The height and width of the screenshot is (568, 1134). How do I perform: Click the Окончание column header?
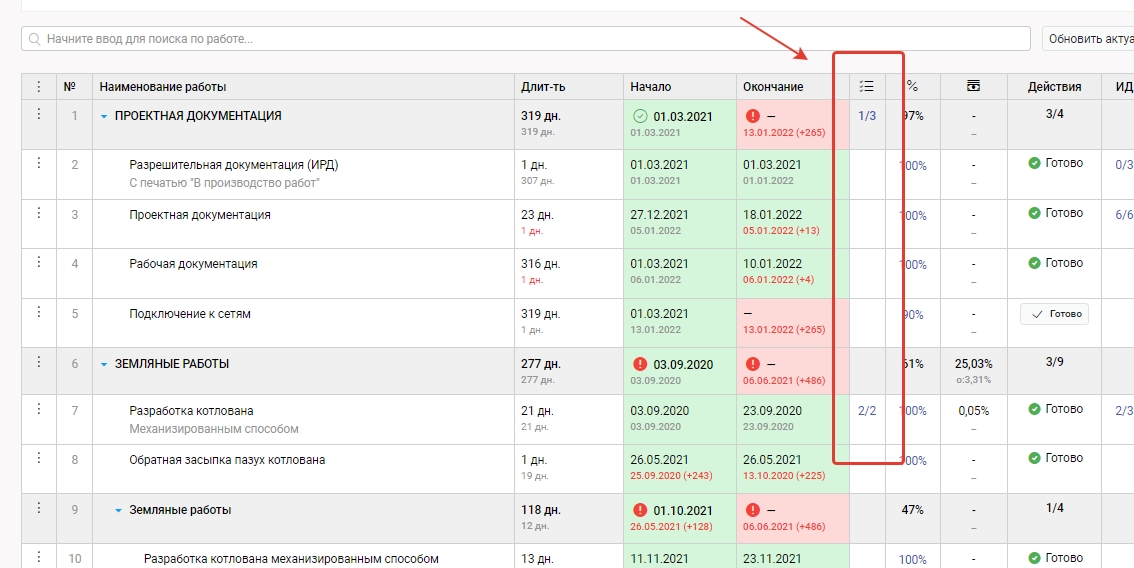click(773, 87)
